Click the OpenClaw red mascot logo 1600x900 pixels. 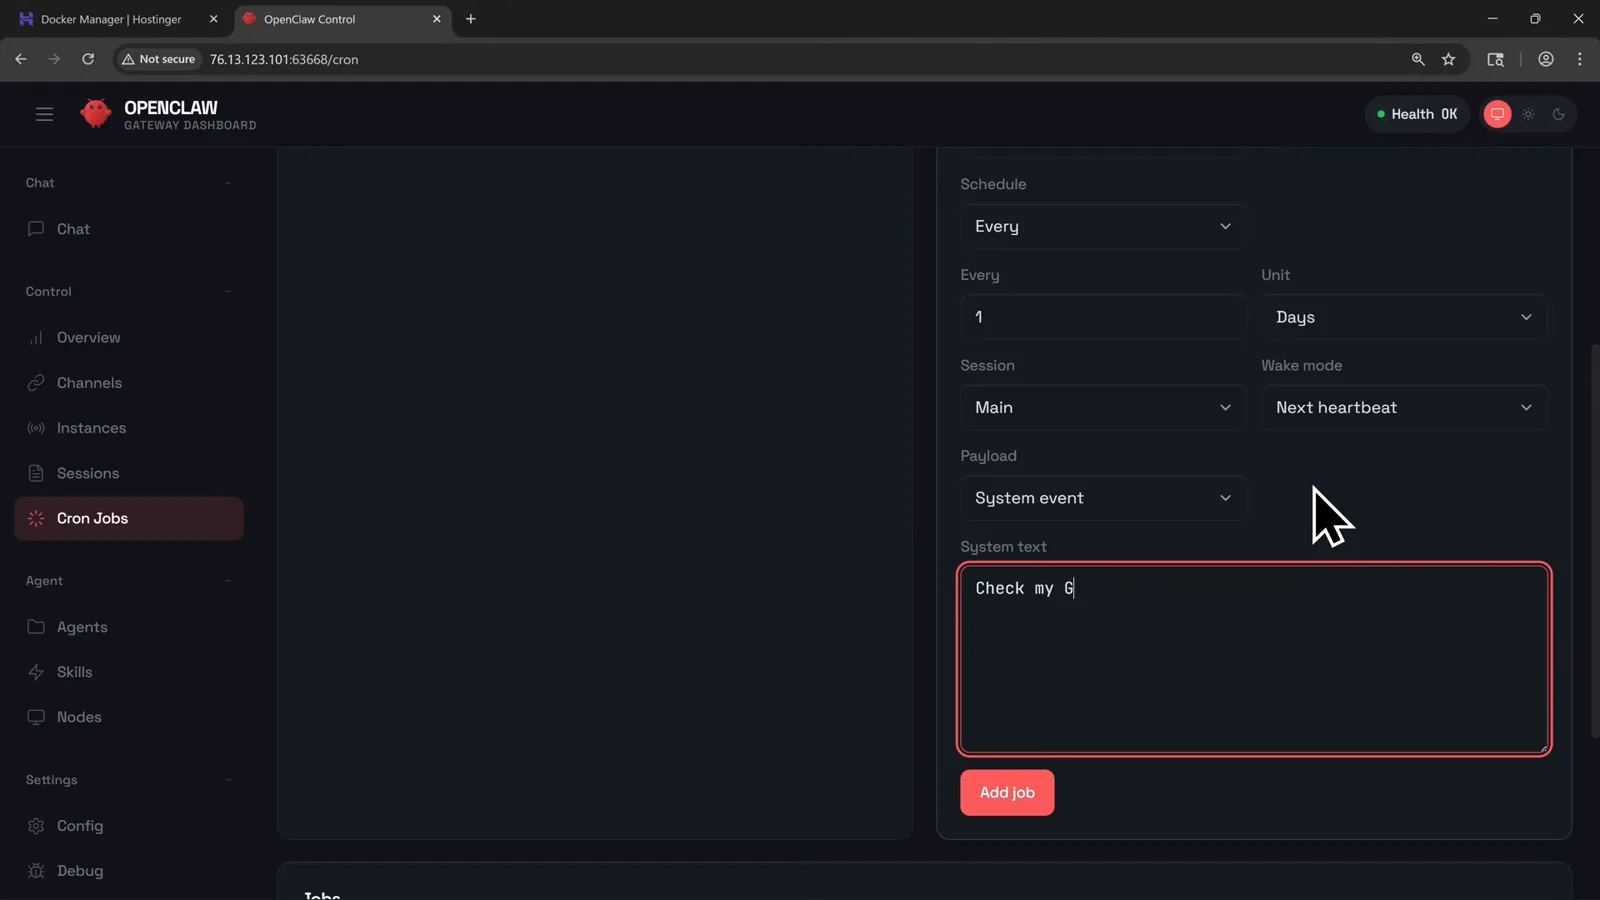pyautogui.click(x=96, y=114)
